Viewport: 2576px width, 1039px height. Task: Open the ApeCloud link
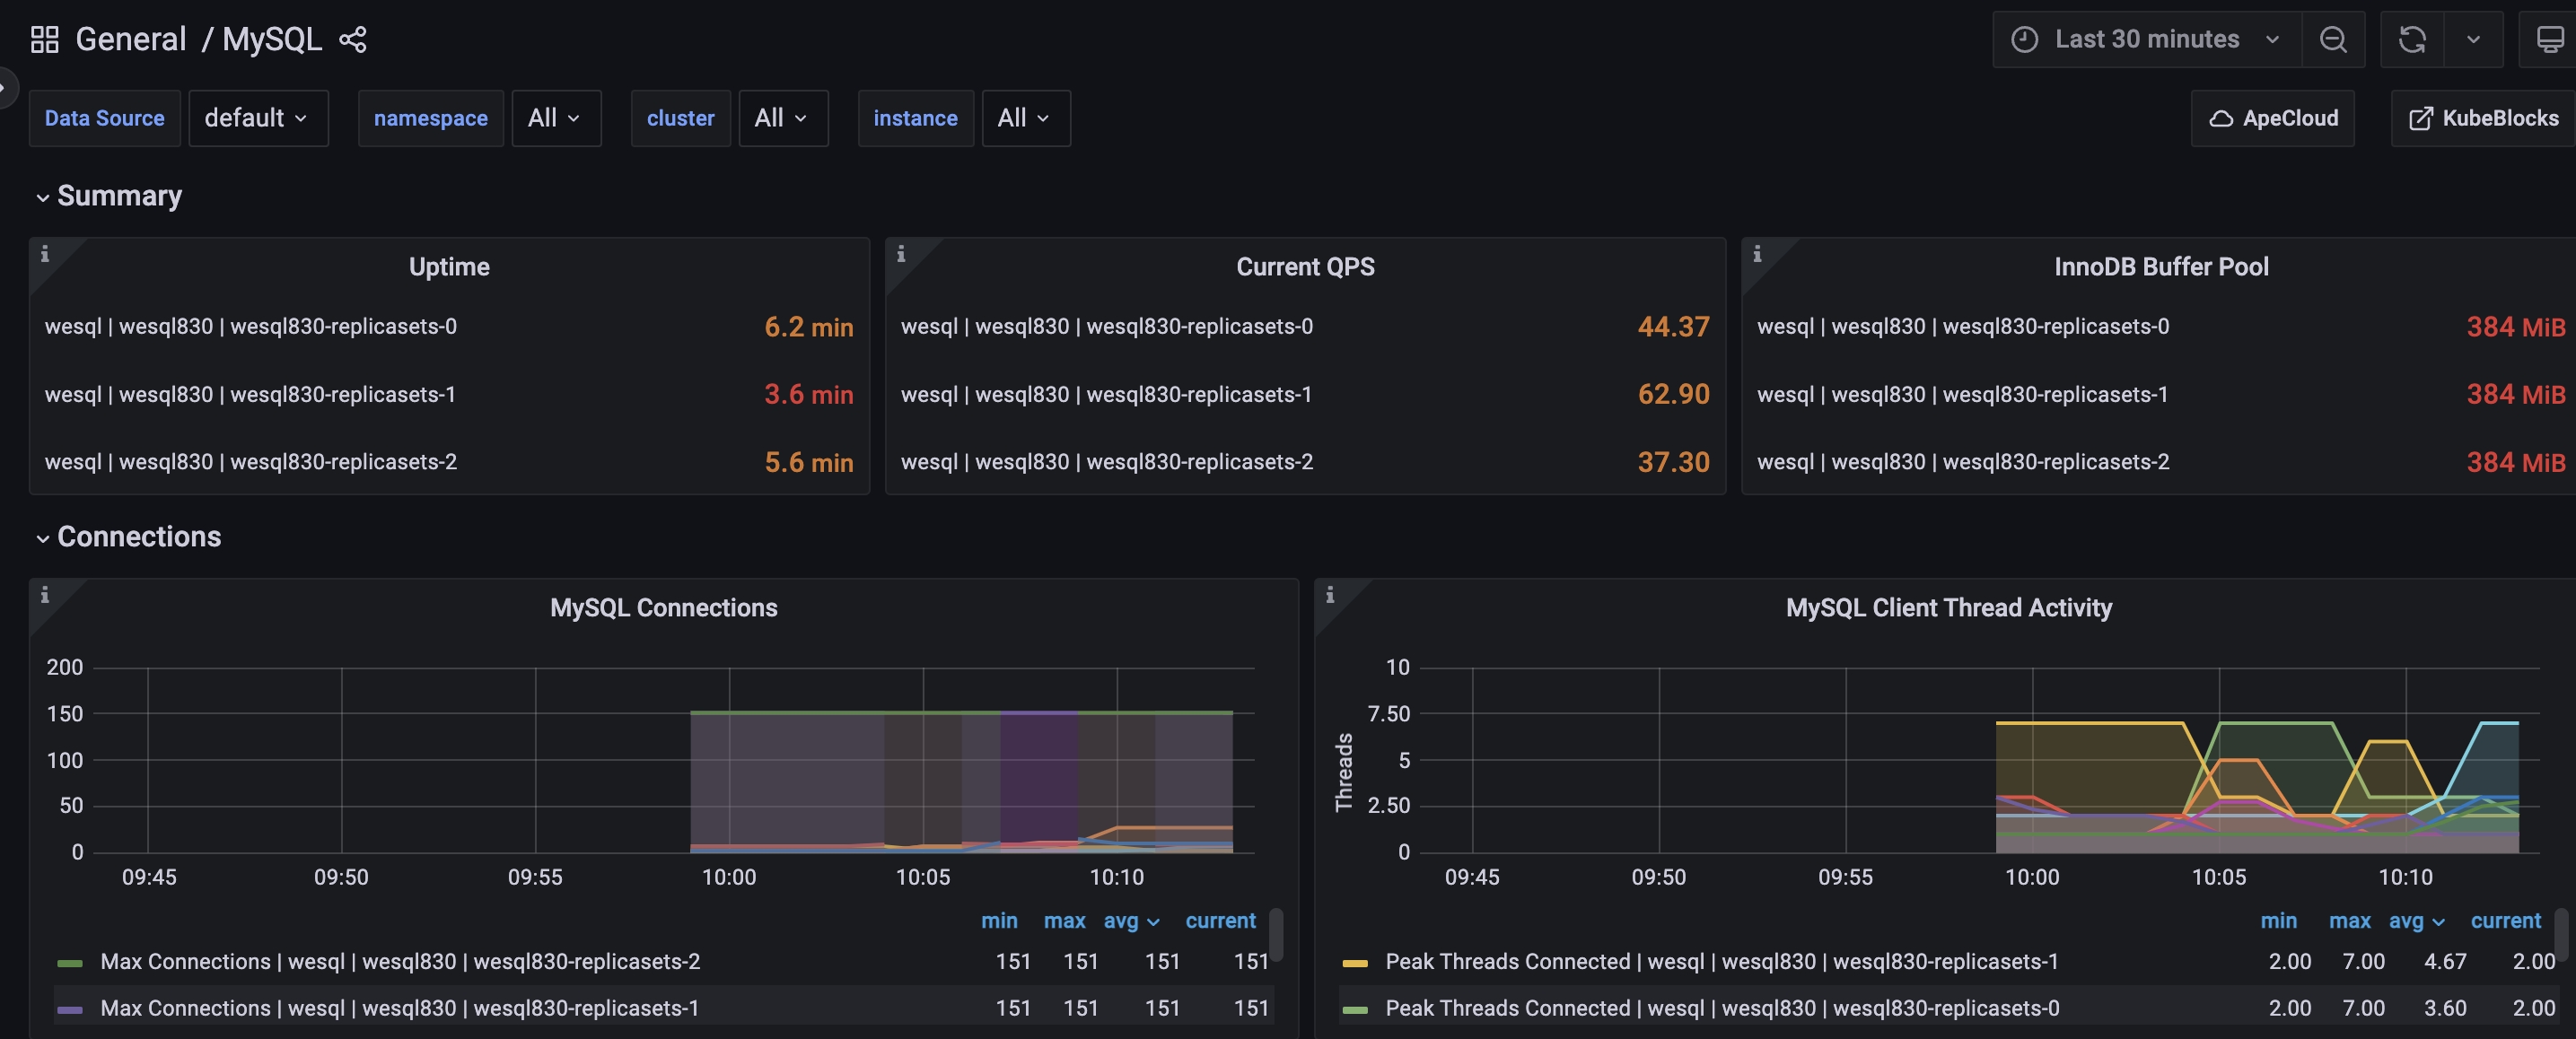point(2272,118)
